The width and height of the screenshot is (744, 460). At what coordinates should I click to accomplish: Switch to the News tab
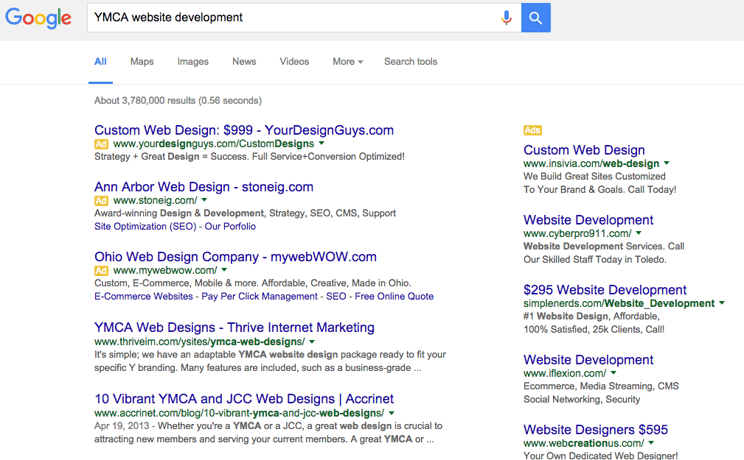point(244,62)
